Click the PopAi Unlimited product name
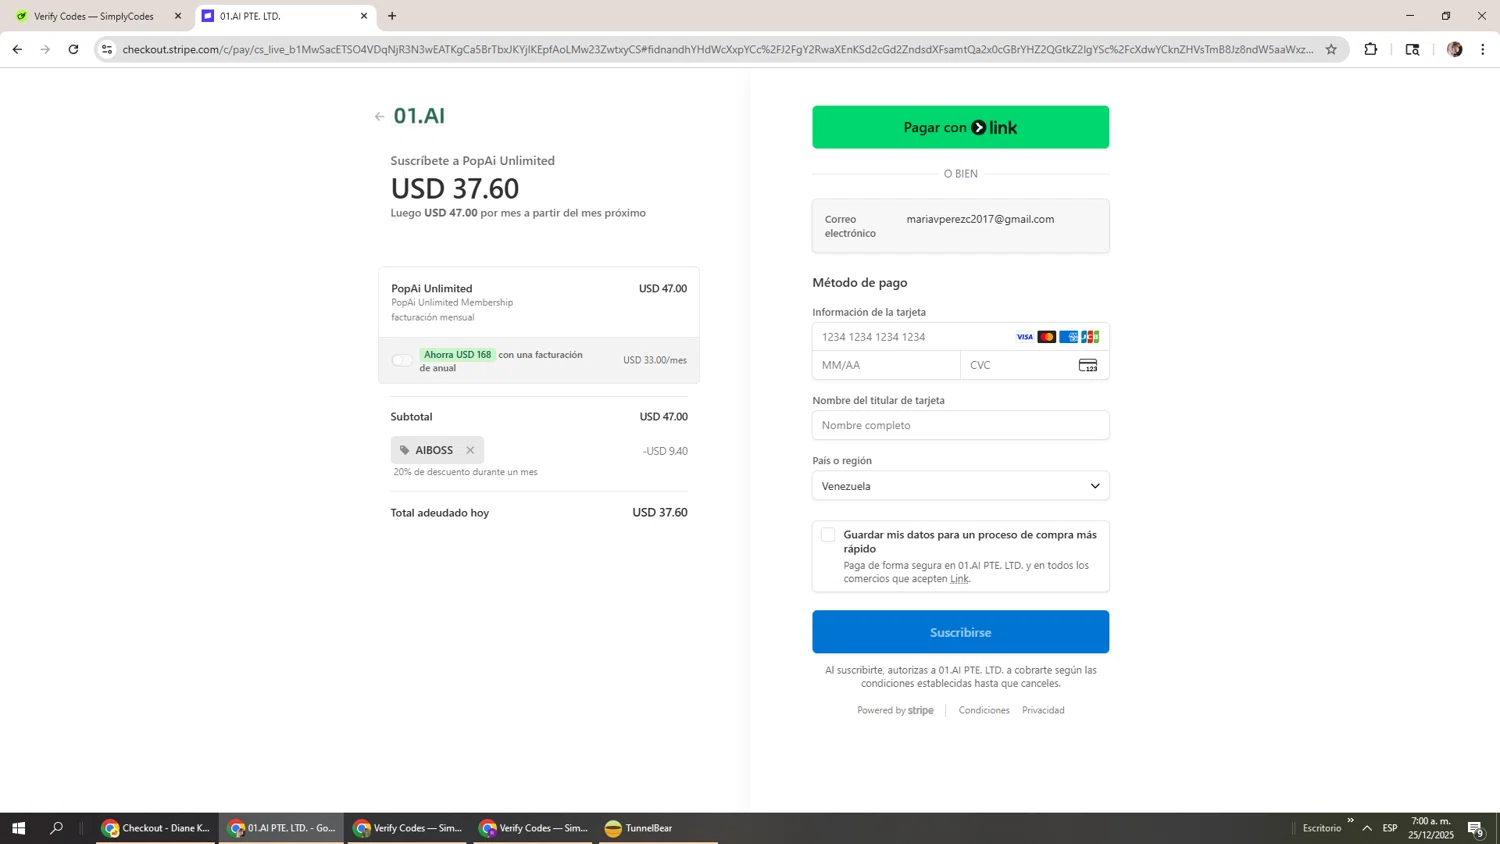The height and width of the screenshot is (844, 1500). pyautogui.click(x=432, y=289)
